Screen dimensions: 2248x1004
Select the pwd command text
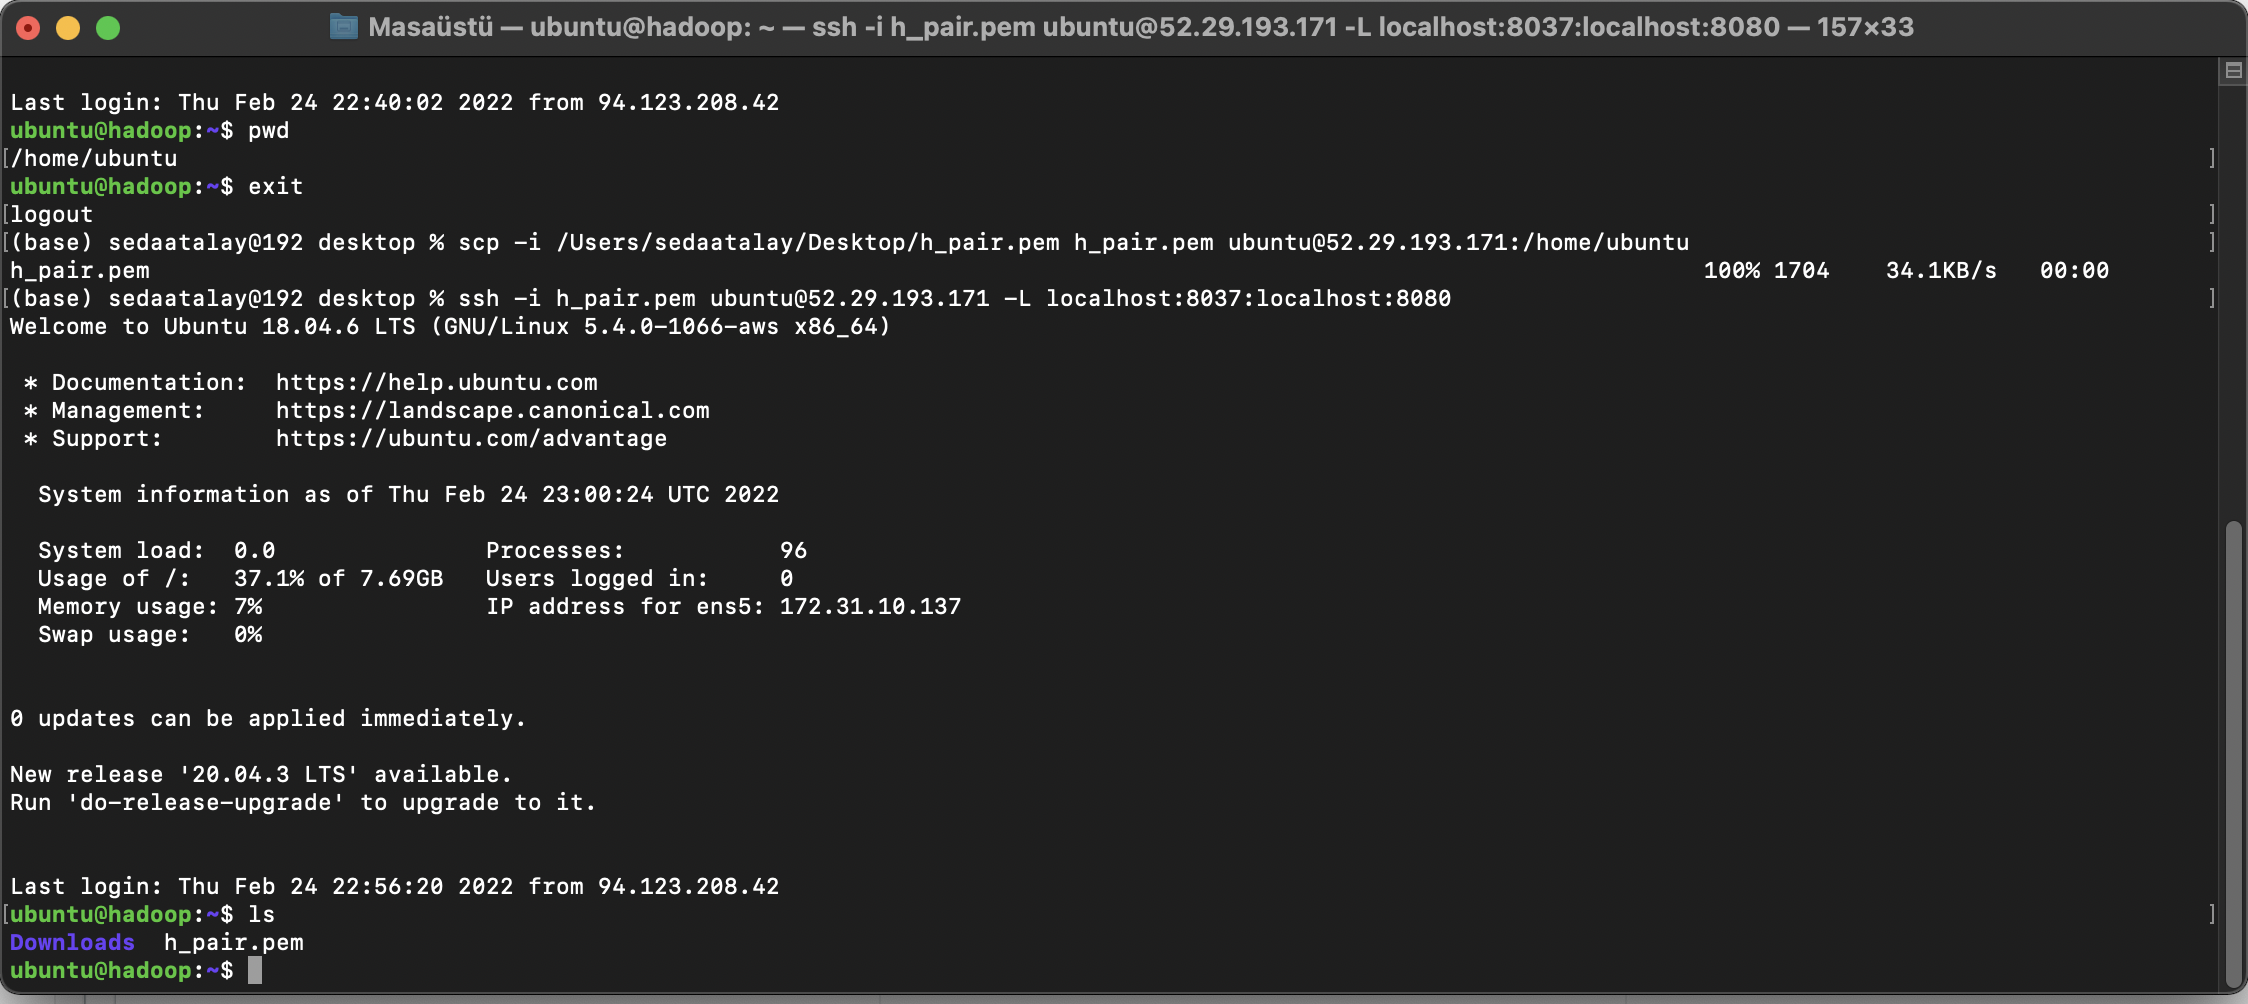(268, 130)
